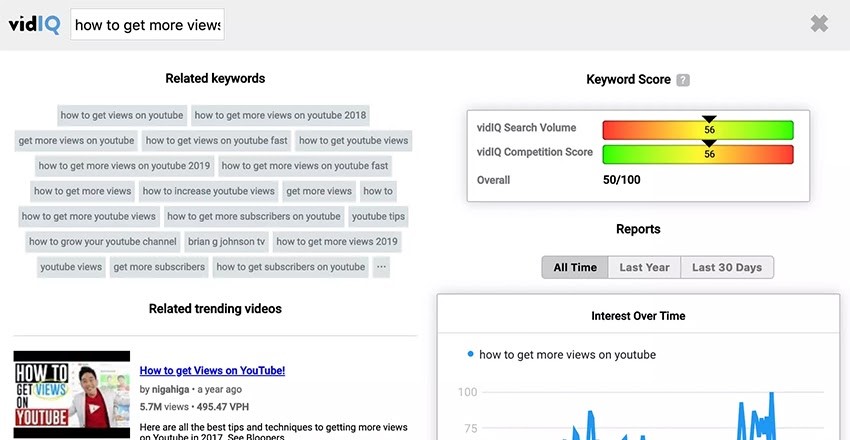Open the nigahiga video thumbnail

coord(72,395)
